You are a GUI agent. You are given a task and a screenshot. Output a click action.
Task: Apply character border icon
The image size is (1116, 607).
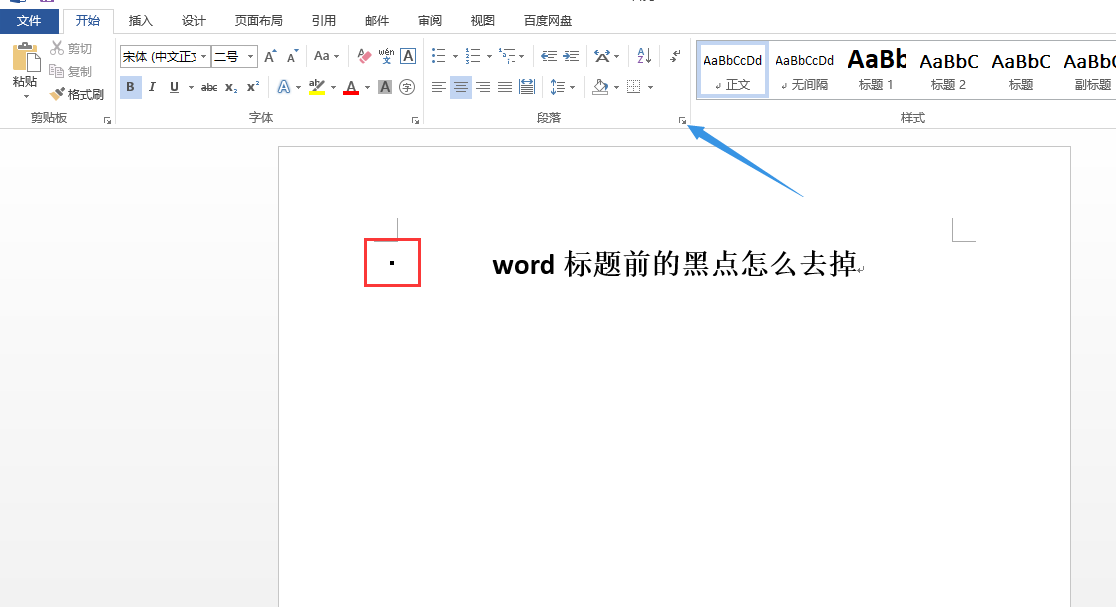pyautogui.click(x=408, y=56)
